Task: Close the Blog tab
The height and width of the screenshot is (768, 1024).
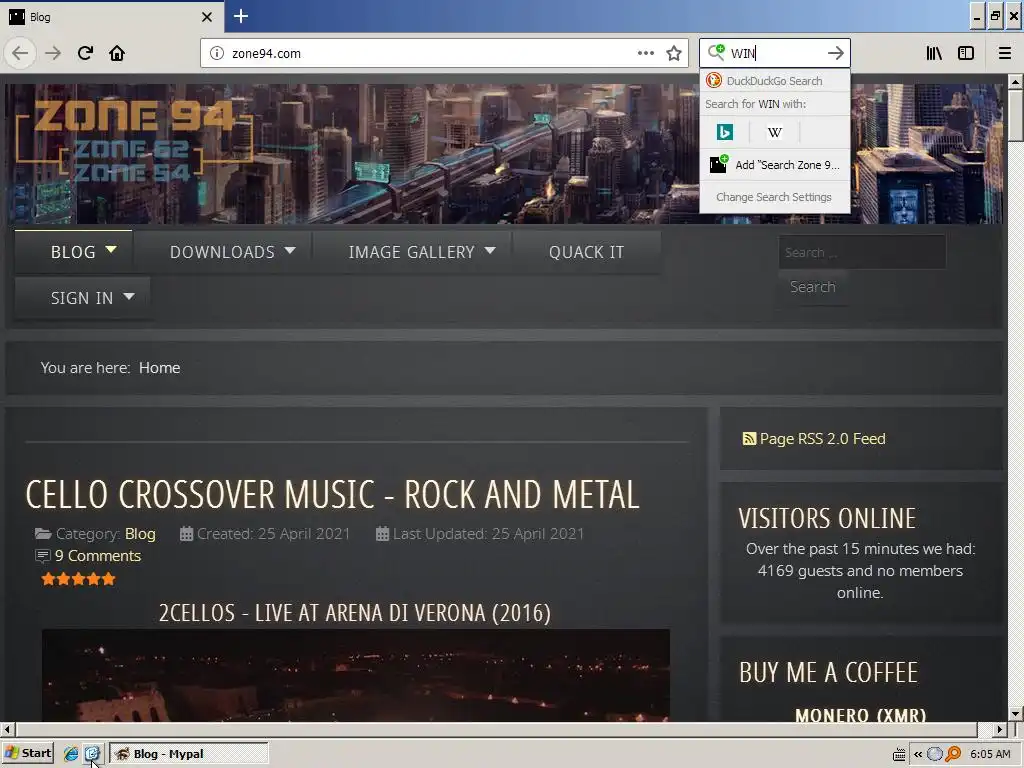Action: (x=206, y=17)
